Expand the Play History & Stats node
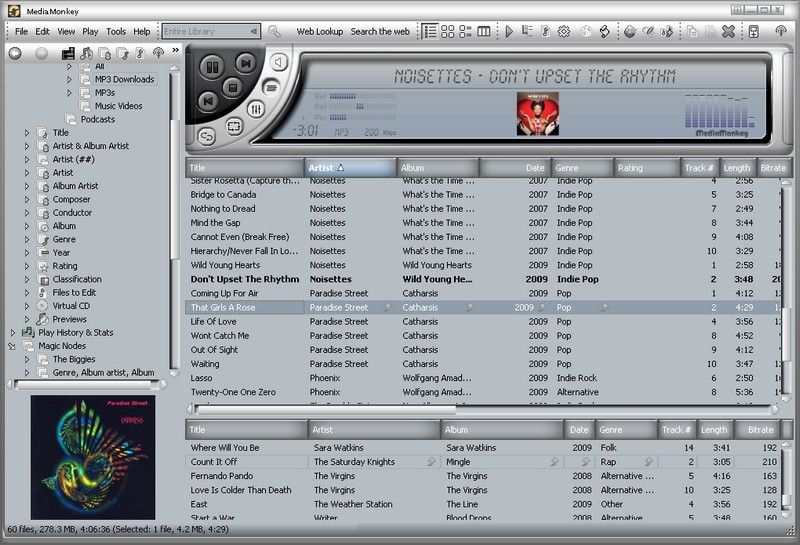The width and height of the screenshot is (800, 545). click(x=13, y=332)
